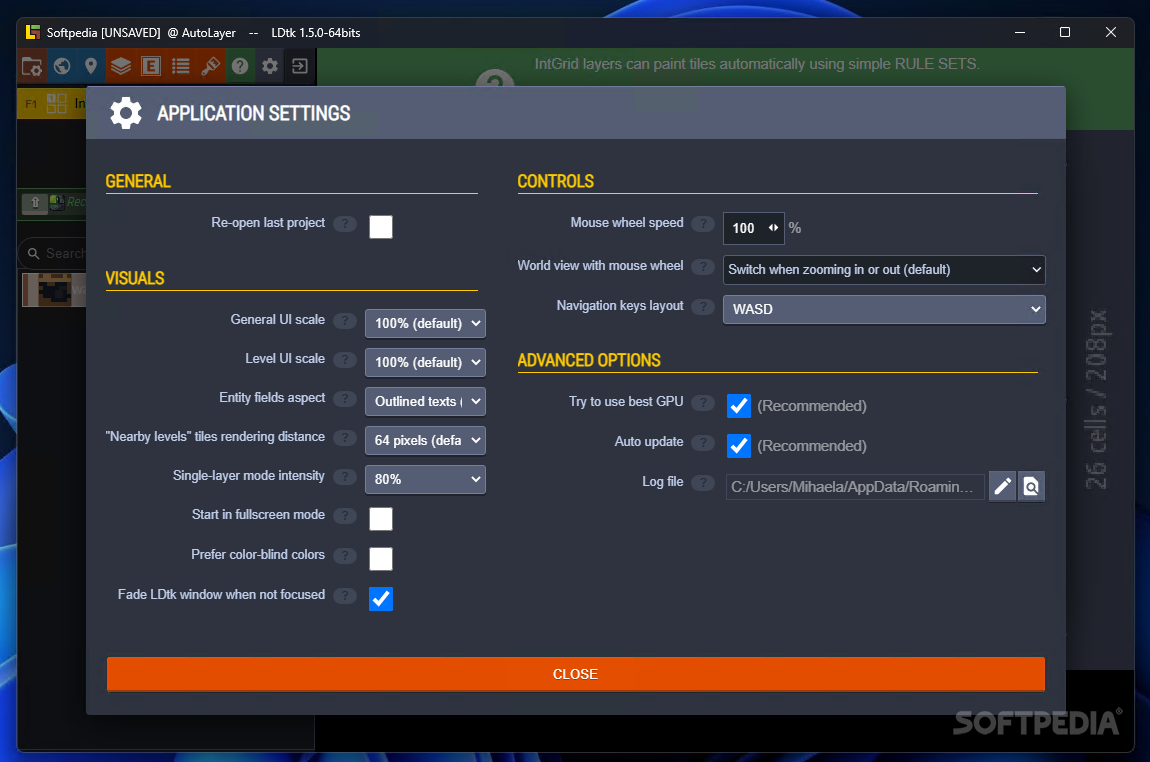Open Level UI scale dropdown
Viewport: 1150px width, 762px height.
[425, 362]
